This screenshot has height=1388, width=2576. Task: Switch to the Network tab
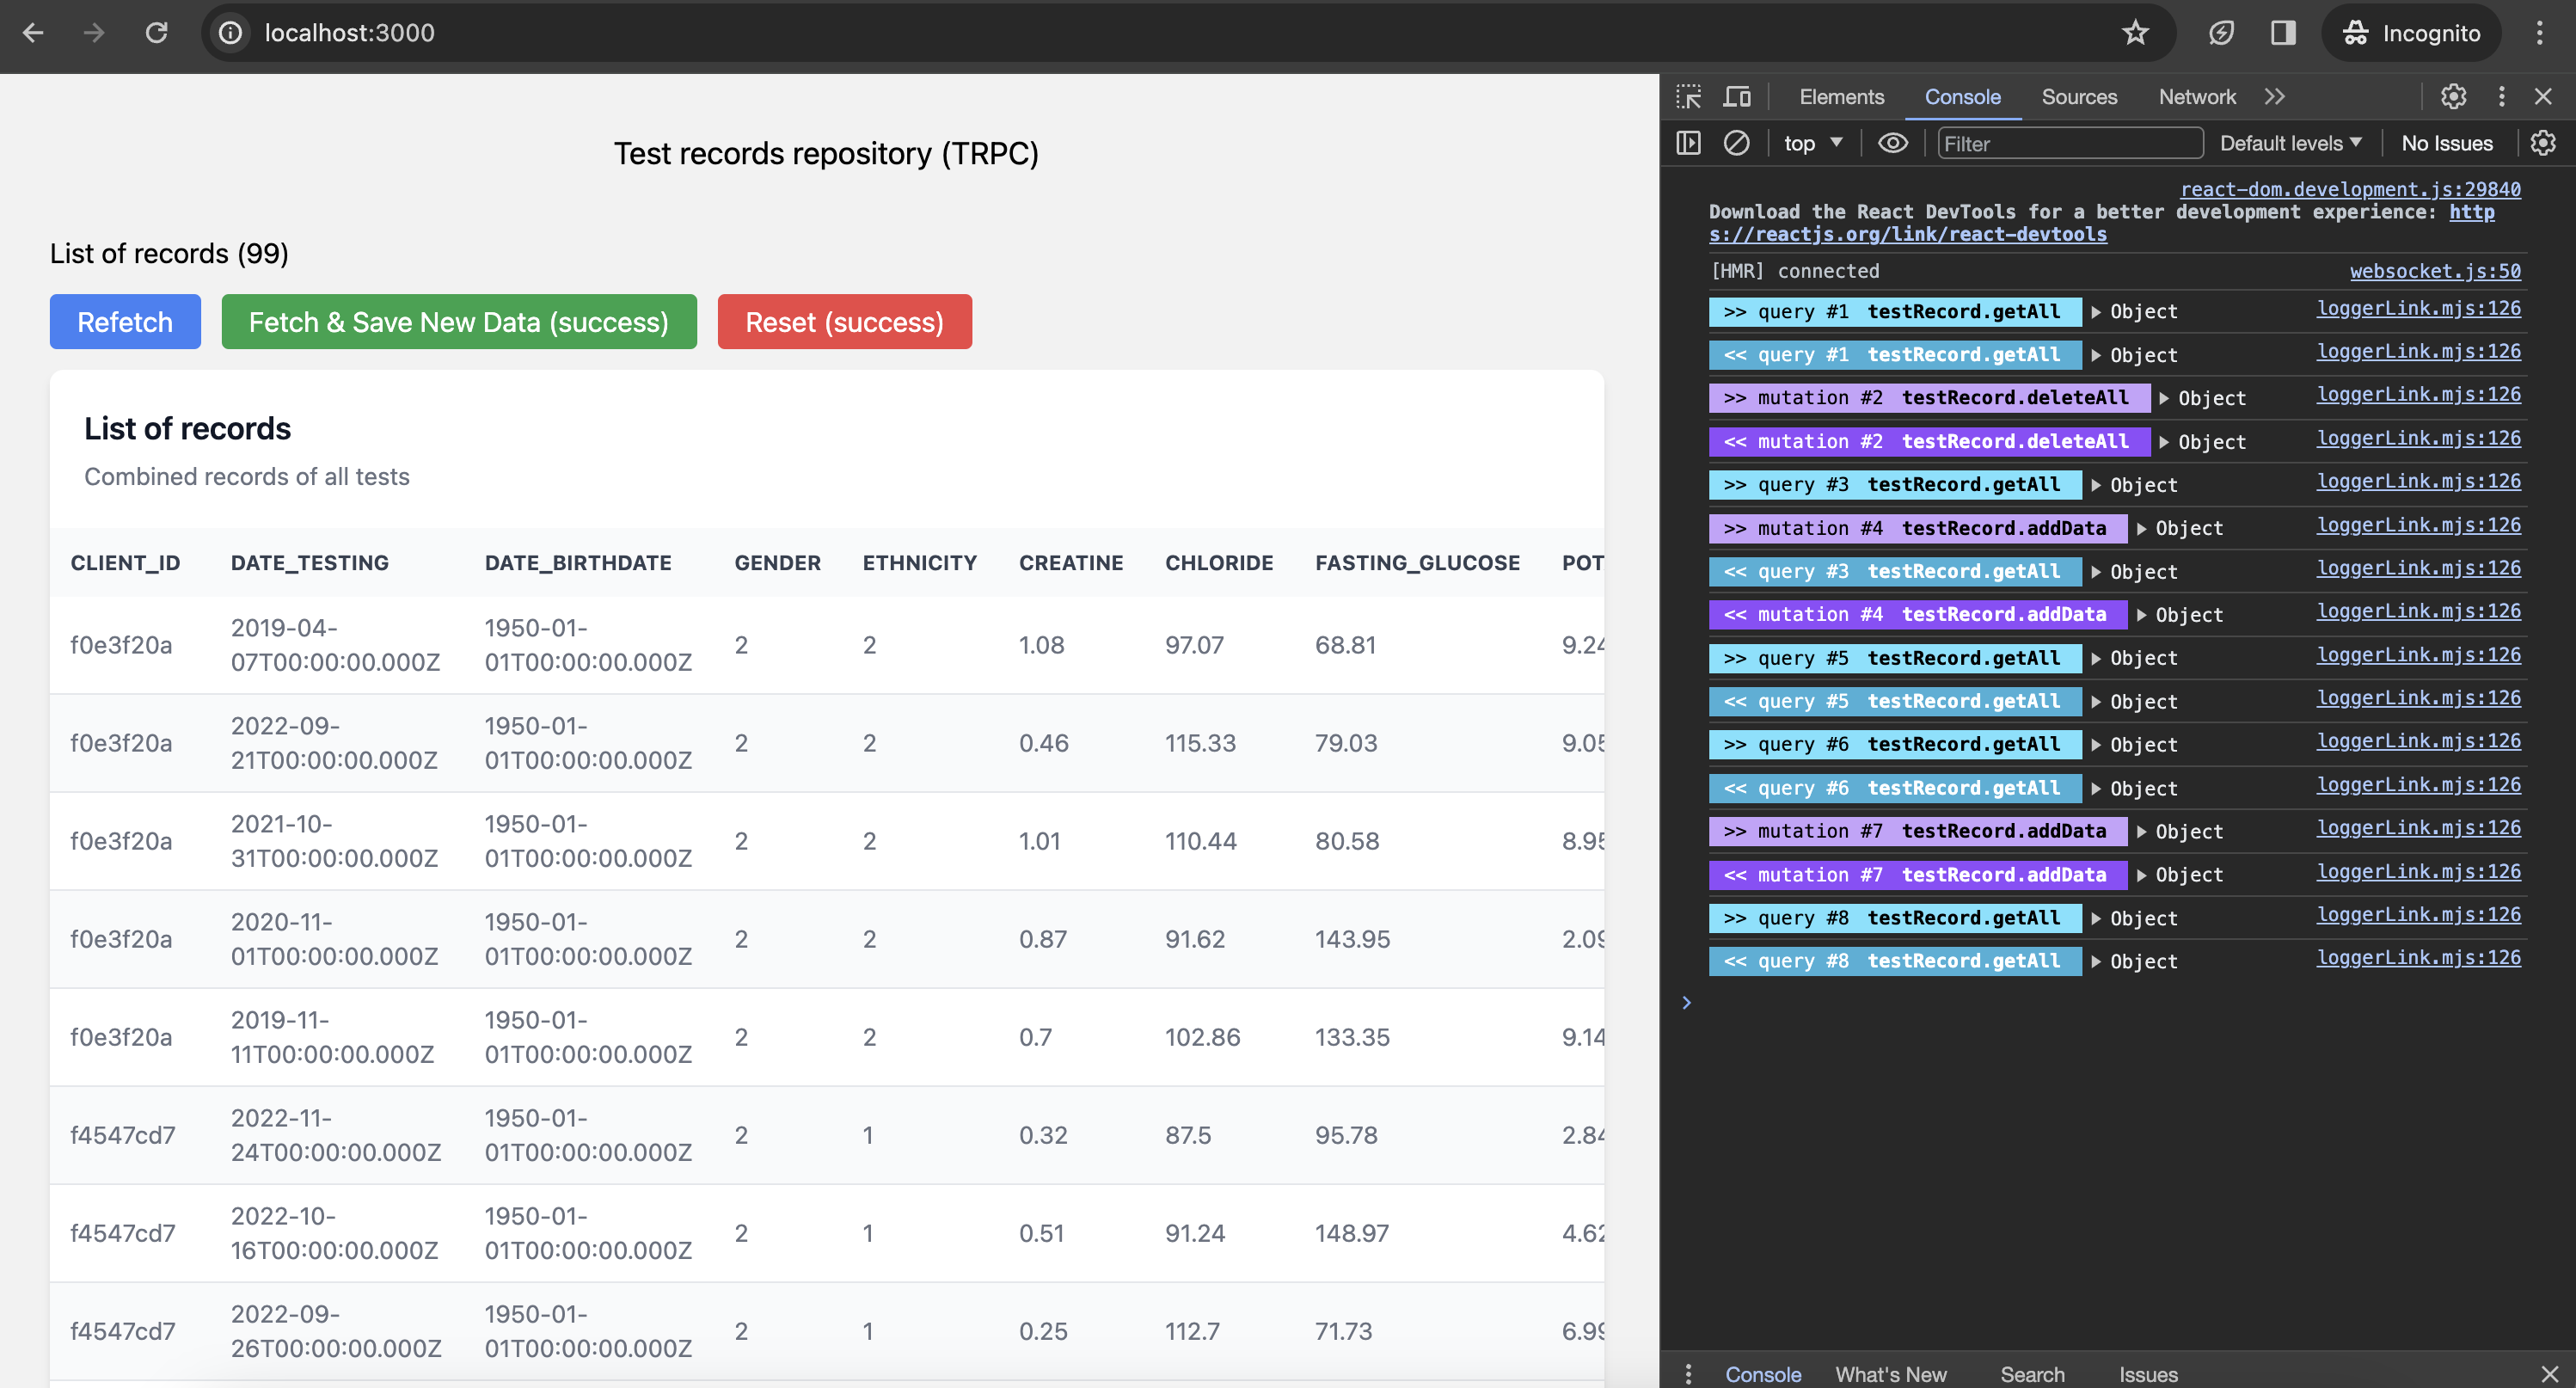click(x=2196, y=97)
